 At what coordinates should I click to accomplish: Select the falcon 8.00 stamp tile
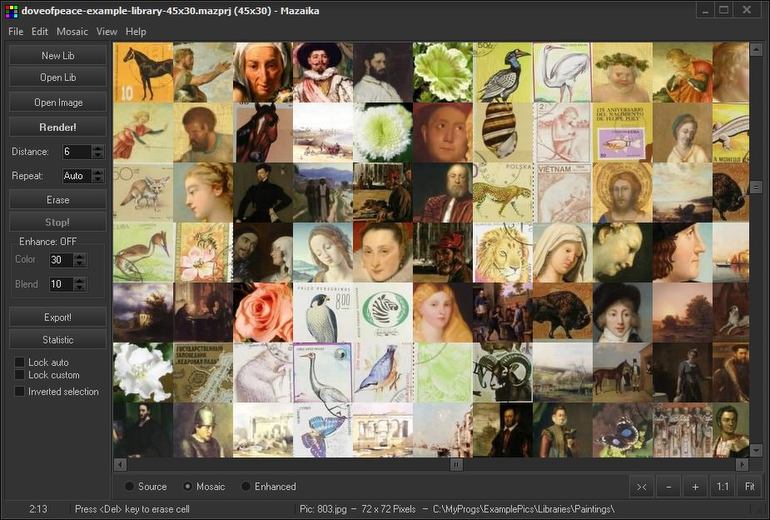323,312
